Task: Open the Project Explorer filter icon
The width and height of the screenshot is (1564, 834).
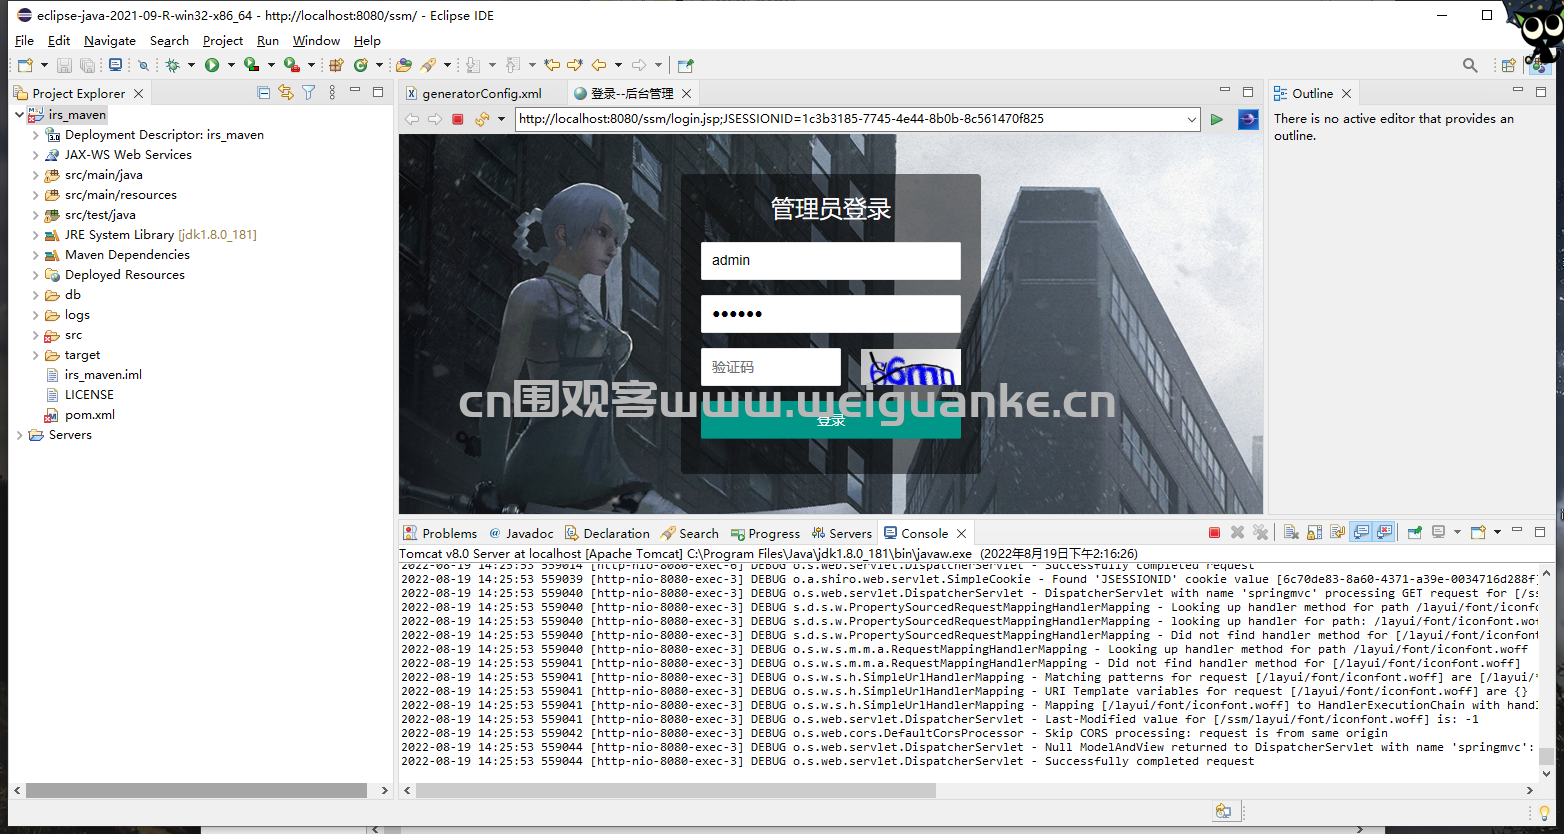Action: [309, 93]
